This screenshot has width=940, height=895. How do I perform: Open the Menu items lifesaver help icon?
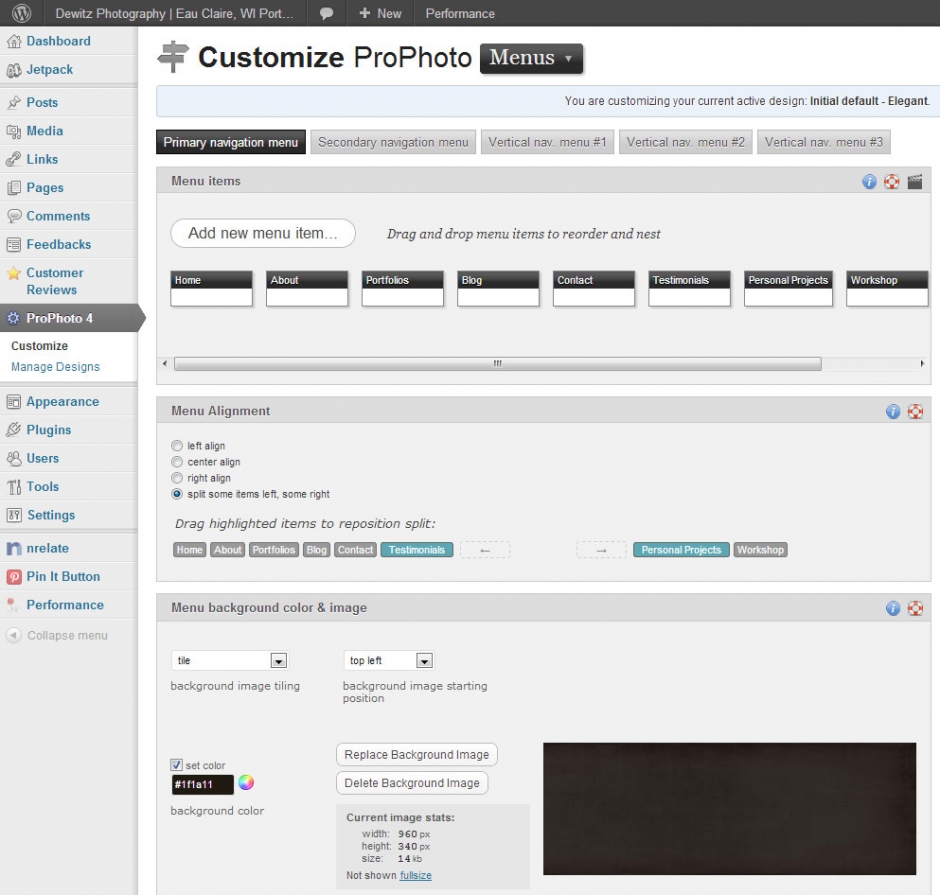[891, 182]
